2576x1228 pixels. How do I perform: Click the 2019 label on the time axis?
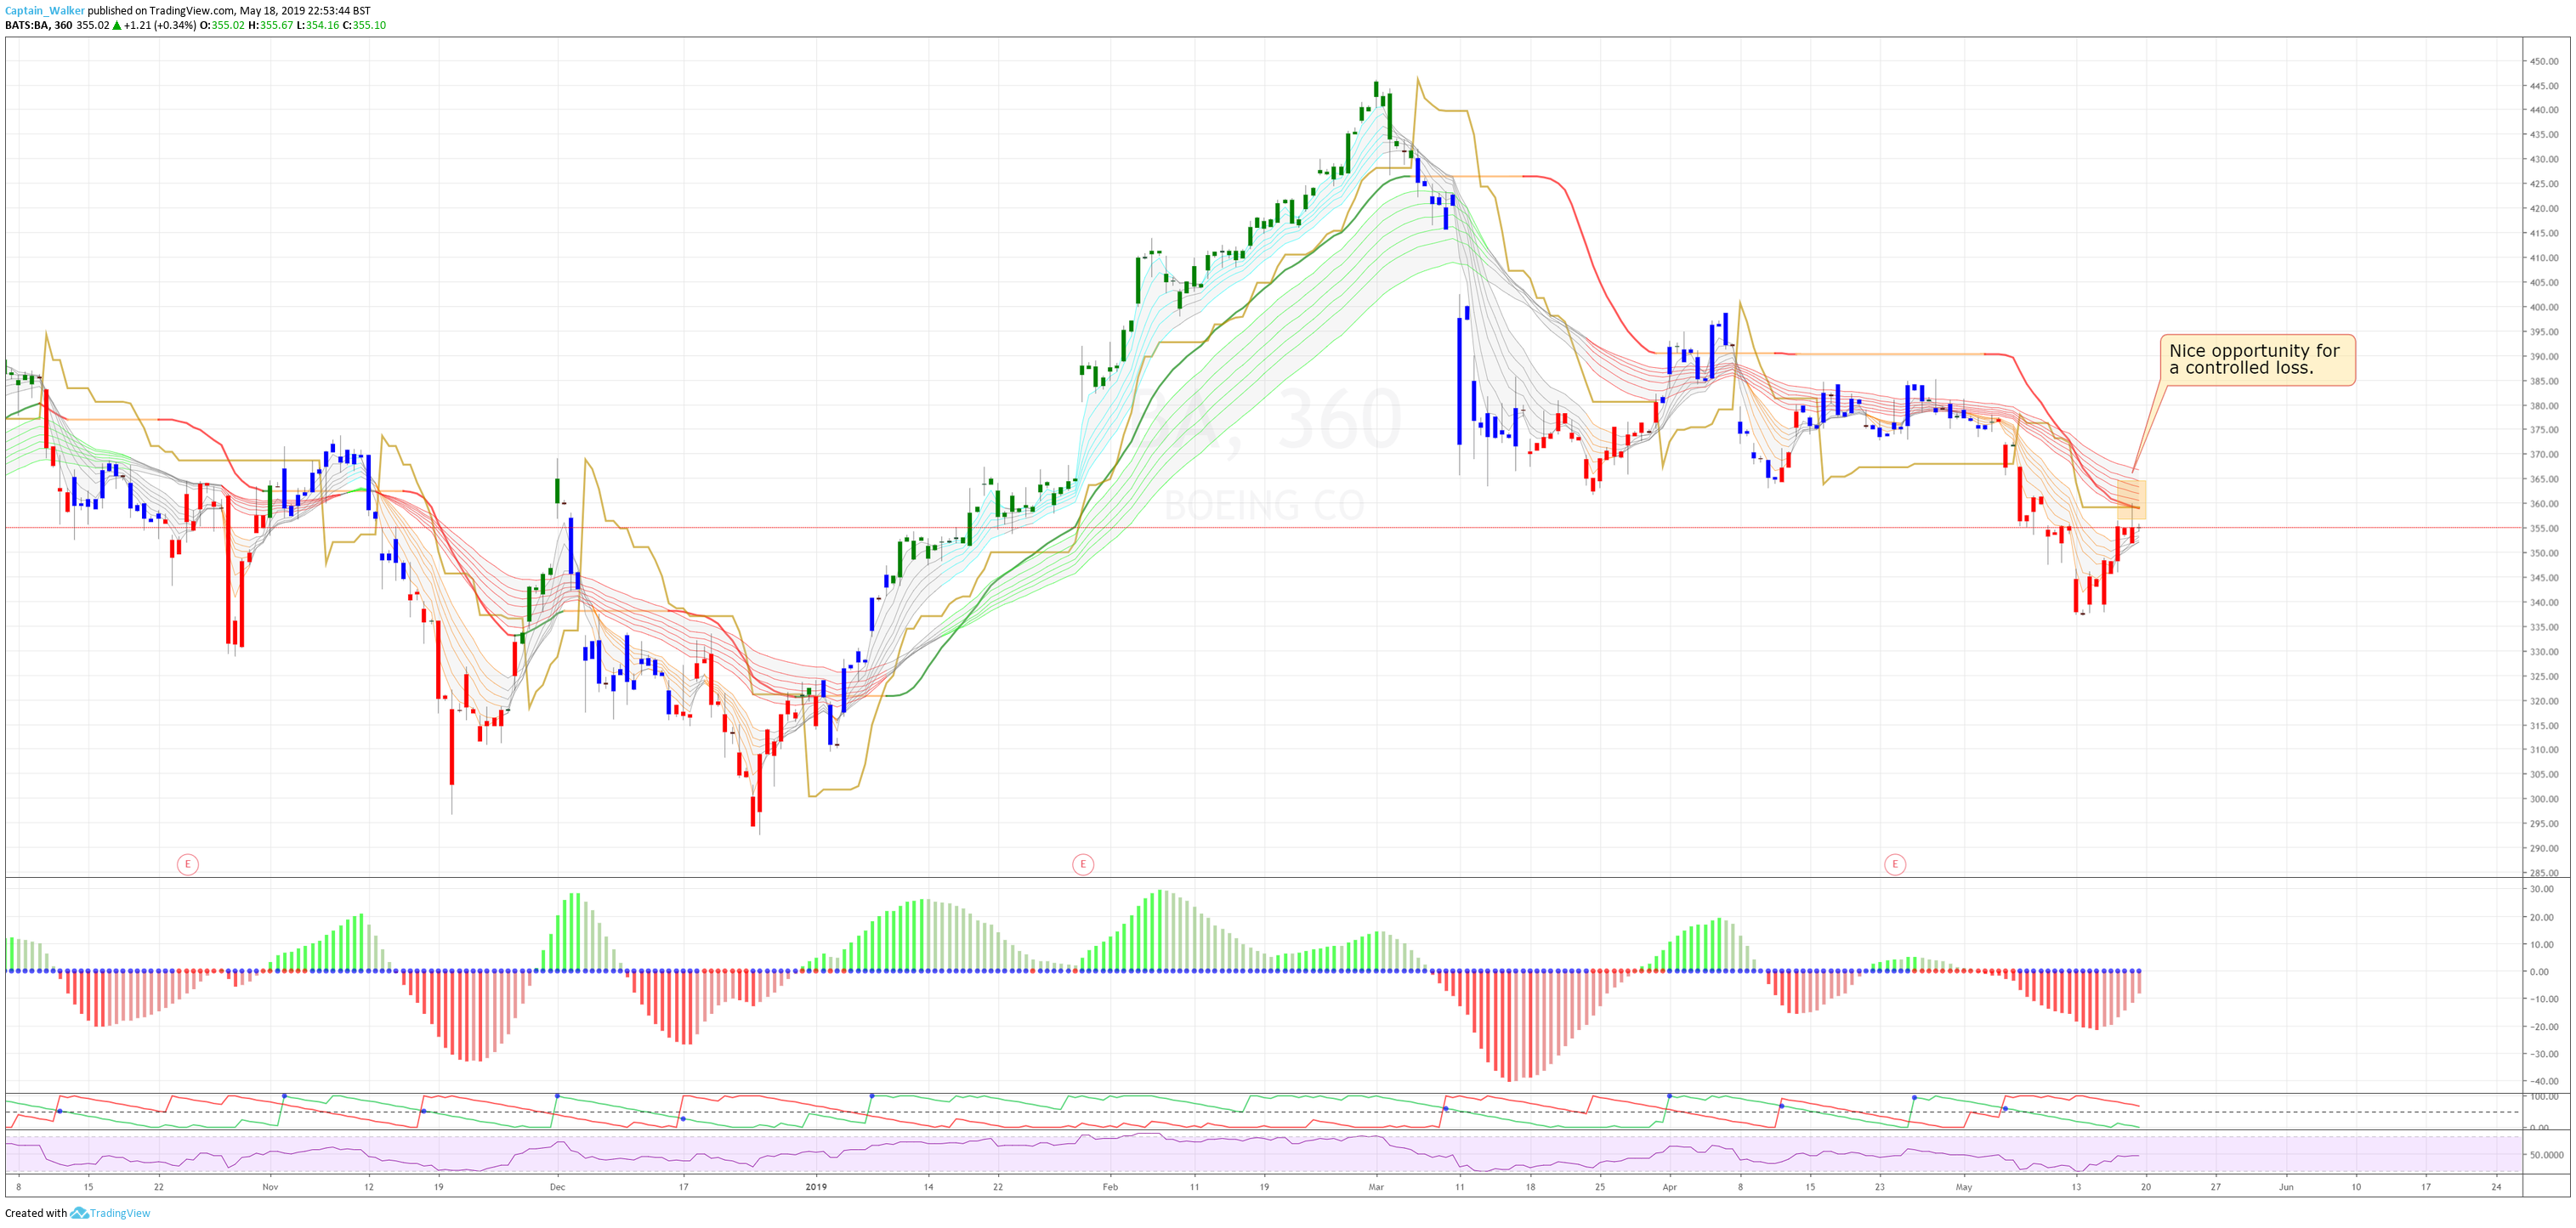click(816, 1187)
